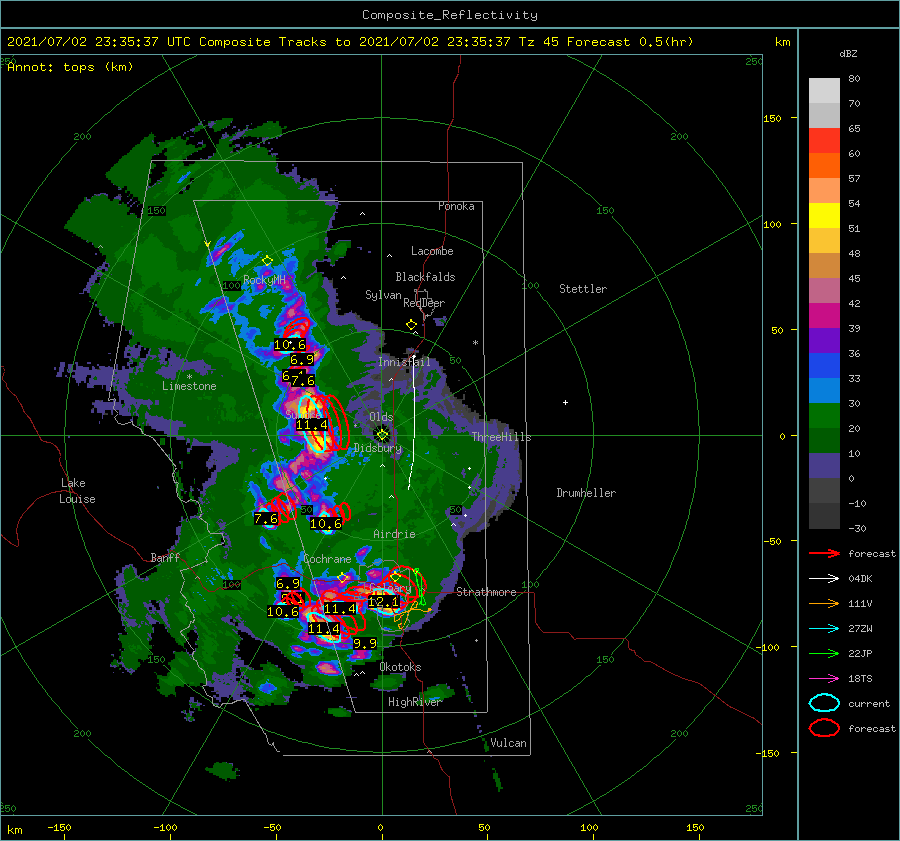Screen dimensions: 900x841
Task: Click the yellow diamond right of Cochrane
Action: [x=343, y=577]
